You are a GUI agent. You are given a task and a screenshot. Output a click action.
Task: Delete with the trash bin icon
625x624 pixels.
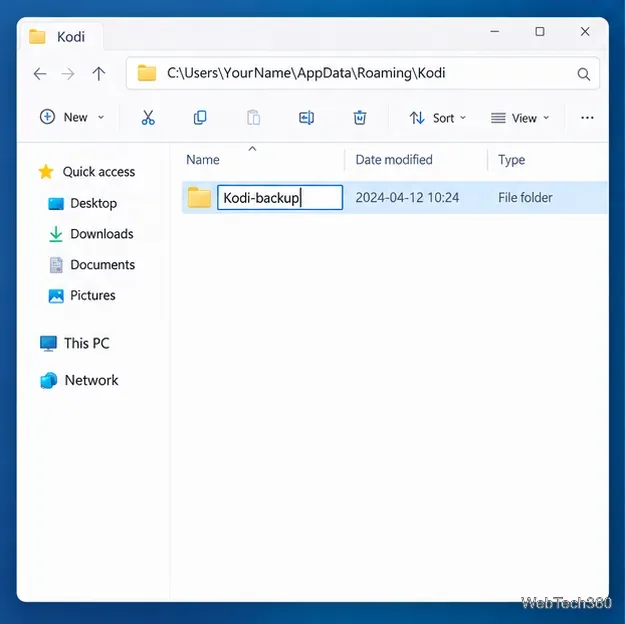[360, 118]
